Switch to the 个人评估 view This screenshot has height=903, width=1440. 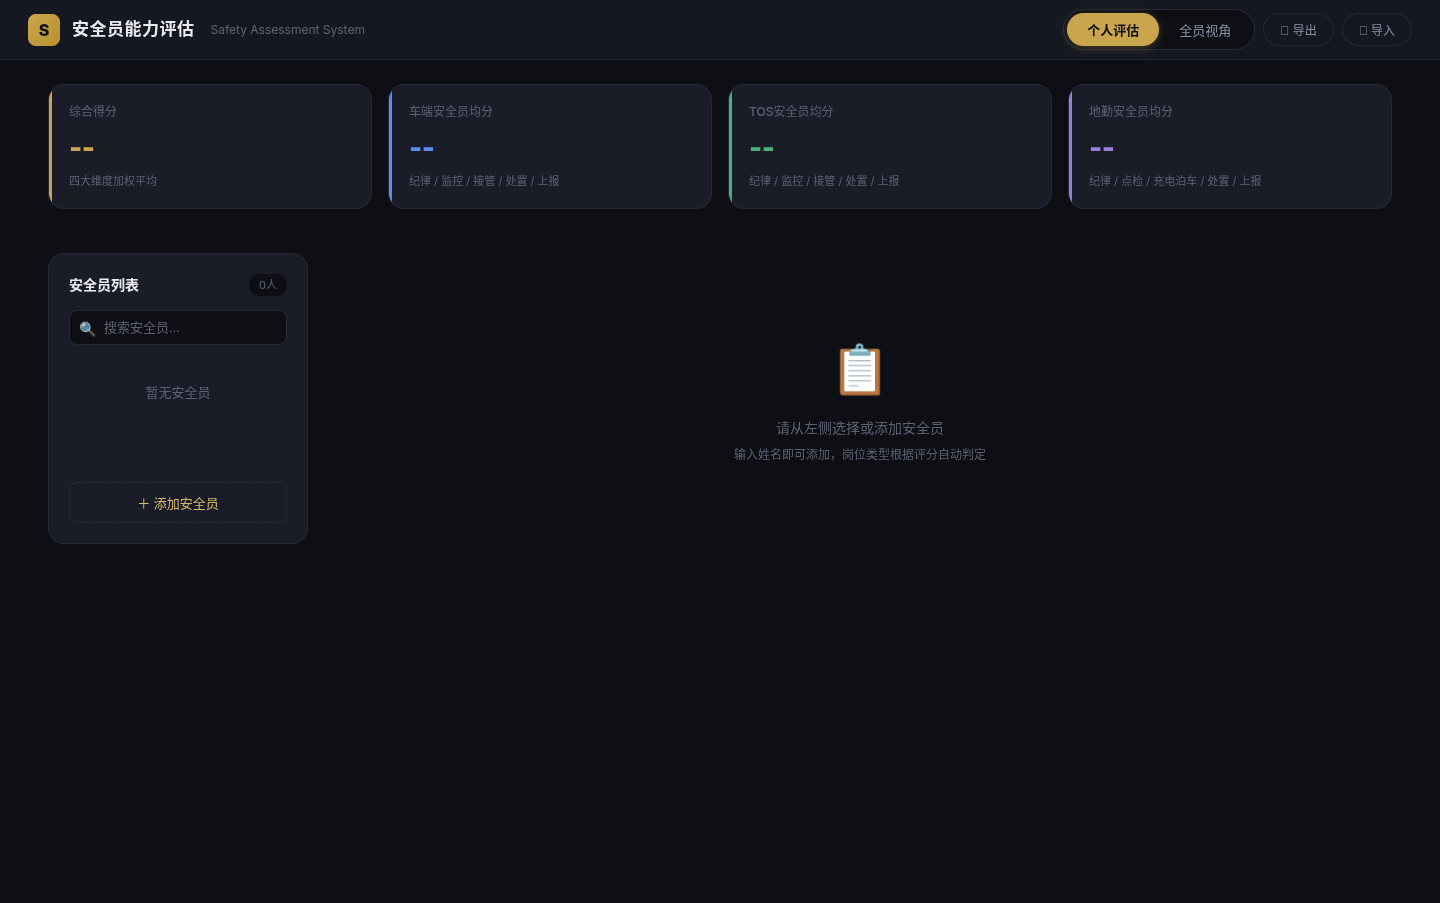coord(1113,30)
